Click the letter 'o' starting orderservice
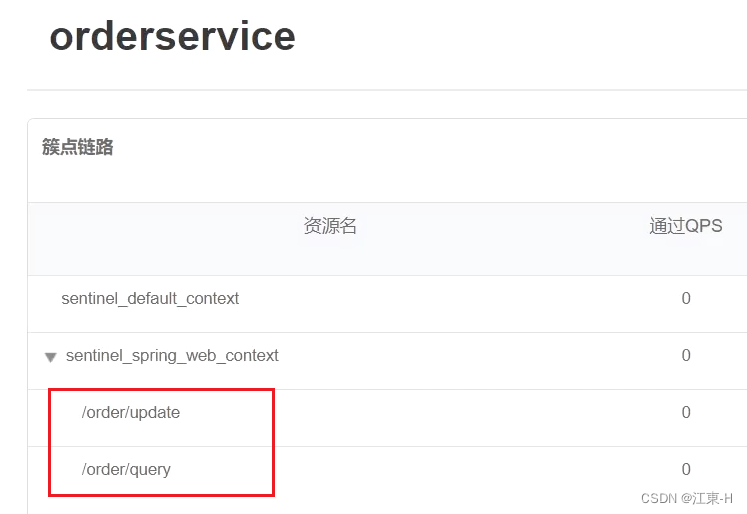This screenshot has width=747, height=514. pos(62,38)
